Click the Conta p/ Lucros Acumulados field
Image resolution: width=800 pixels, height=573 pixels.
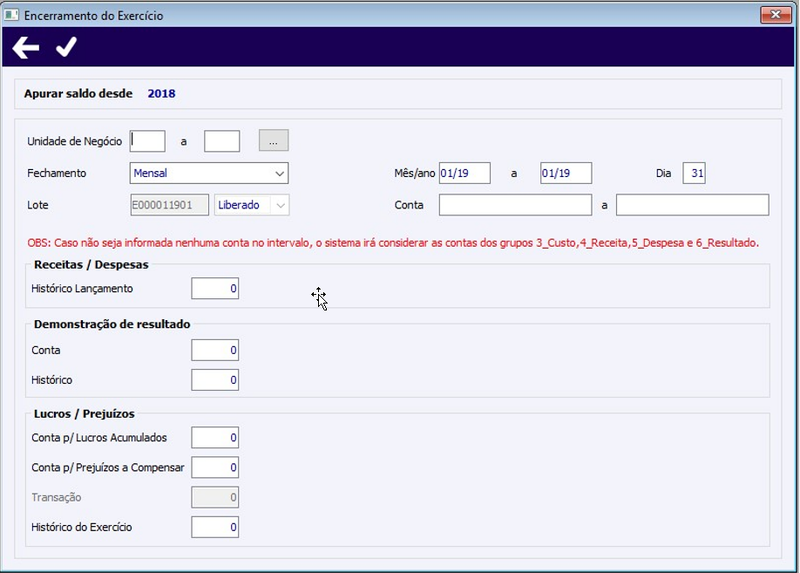coord(215,437)
